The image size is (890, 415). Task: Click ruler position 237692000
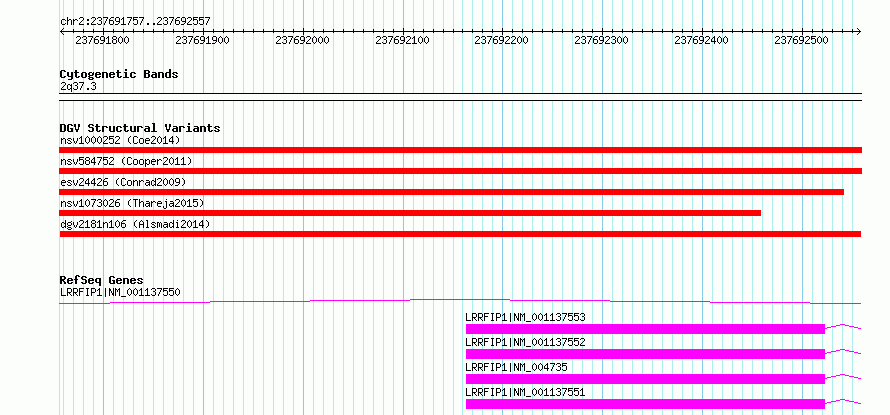pyautogui.click(x=302, y=40)
